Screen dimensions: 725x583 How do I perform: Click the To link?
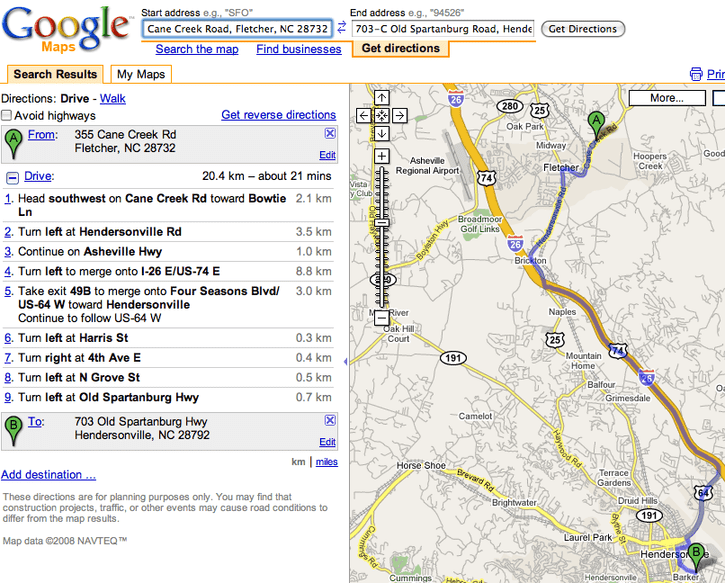tap(35, 422)
